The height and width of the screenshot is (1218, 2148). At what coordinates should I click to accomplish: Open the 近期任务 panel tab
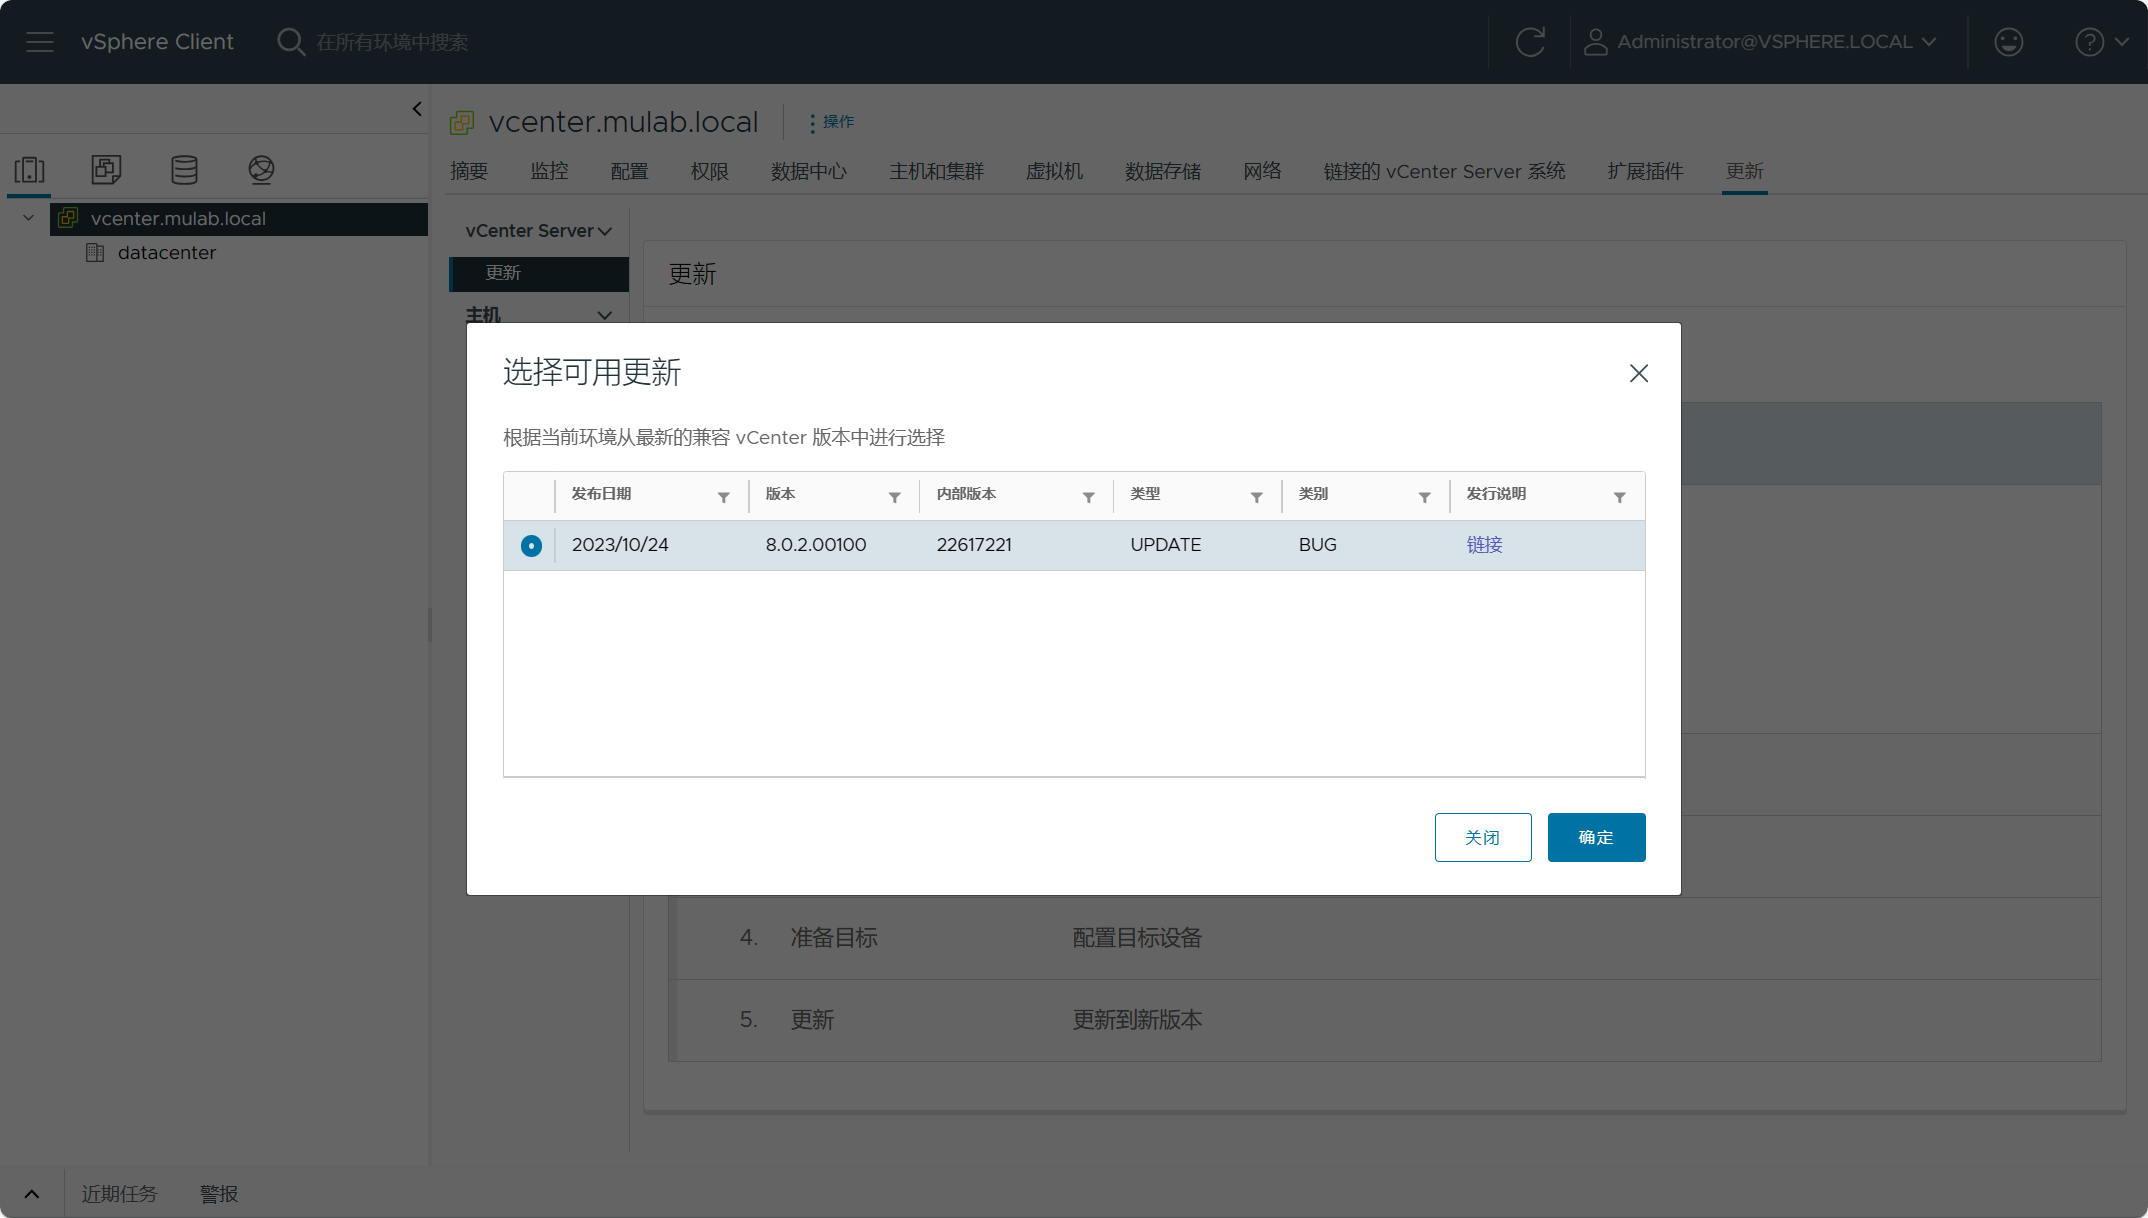119,1194
